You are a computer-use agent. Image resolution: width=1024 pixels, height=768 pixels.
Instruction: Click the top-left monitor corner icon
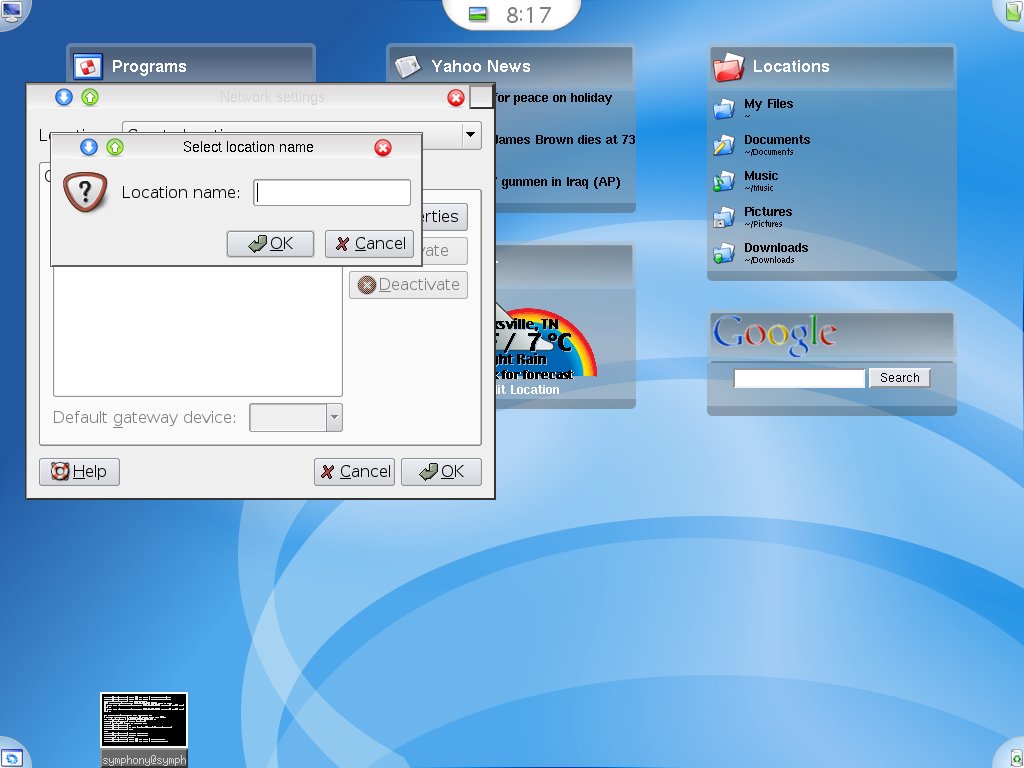[12, 12]
